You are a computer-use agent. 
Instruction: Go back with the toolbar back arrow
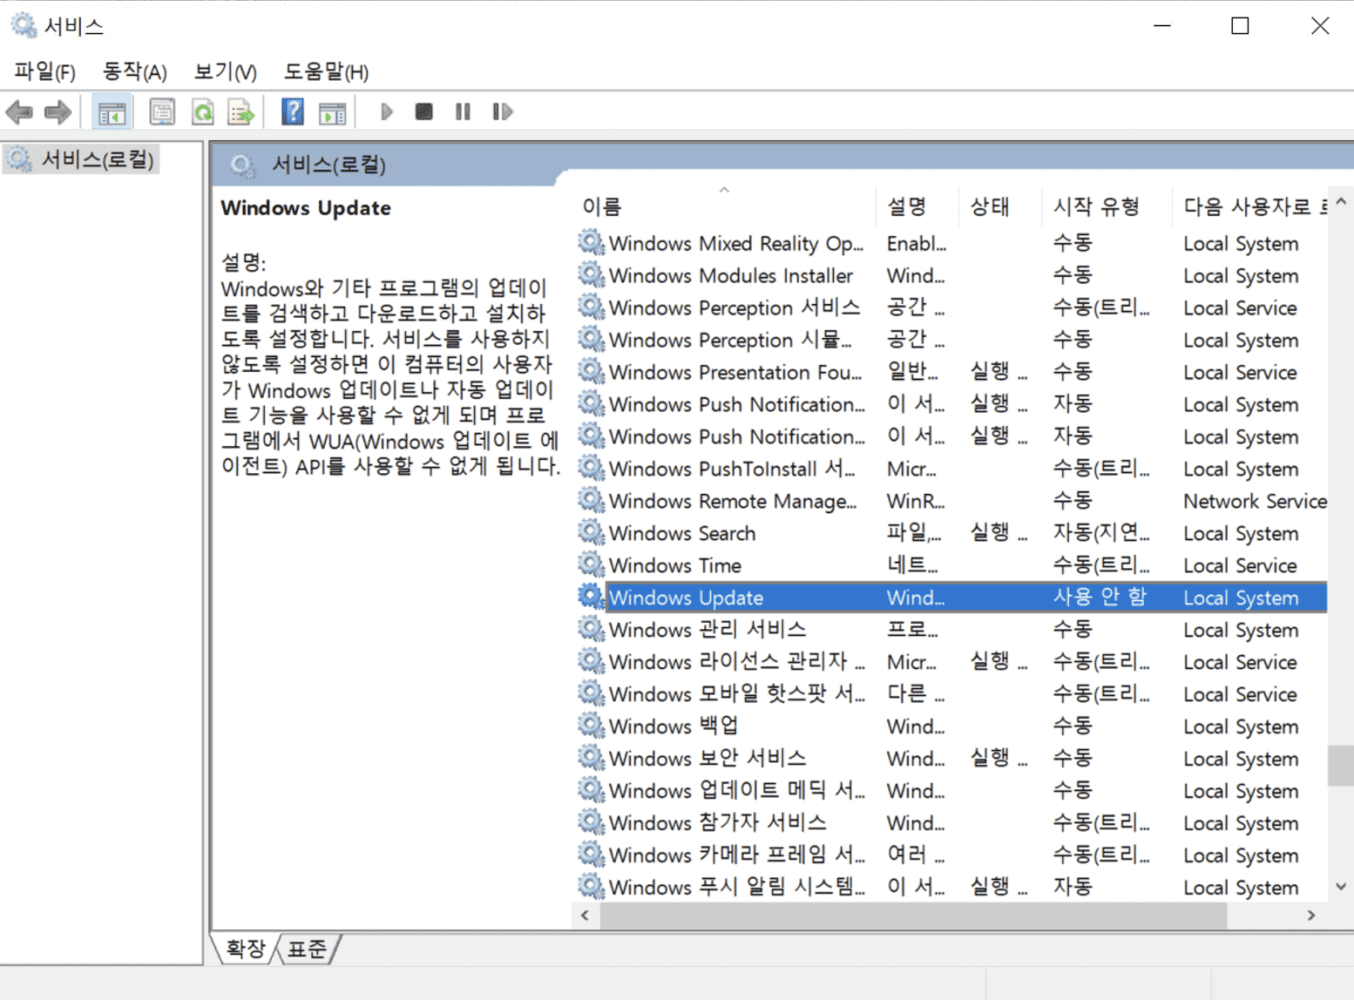(x=19, y=112)
